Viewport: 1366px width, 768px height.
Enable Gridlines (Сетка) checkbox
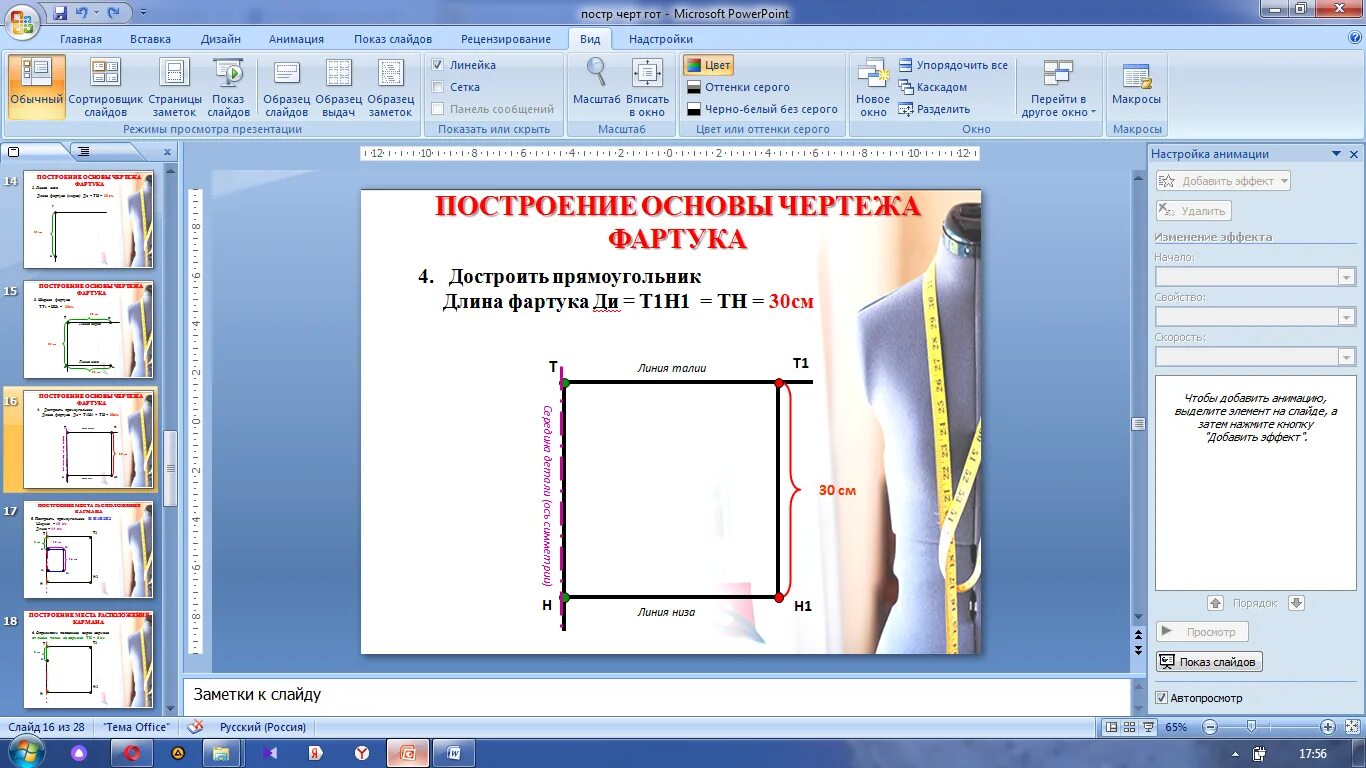437,87
